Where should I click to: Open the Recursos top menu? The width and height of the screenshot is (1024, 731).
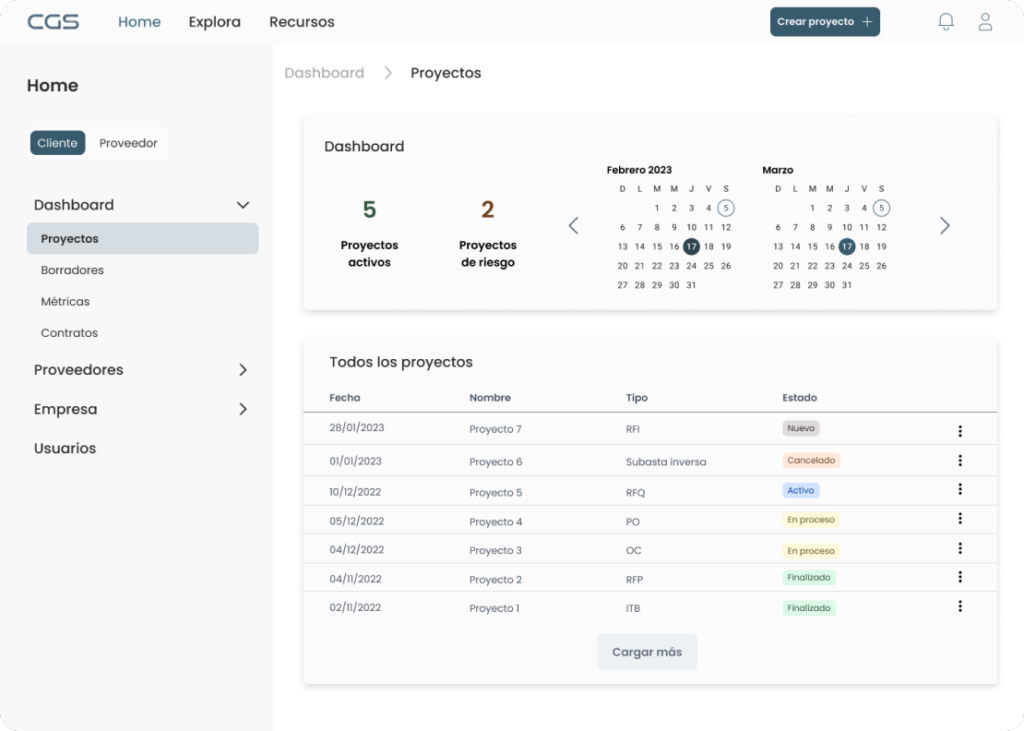click(302, 22)
